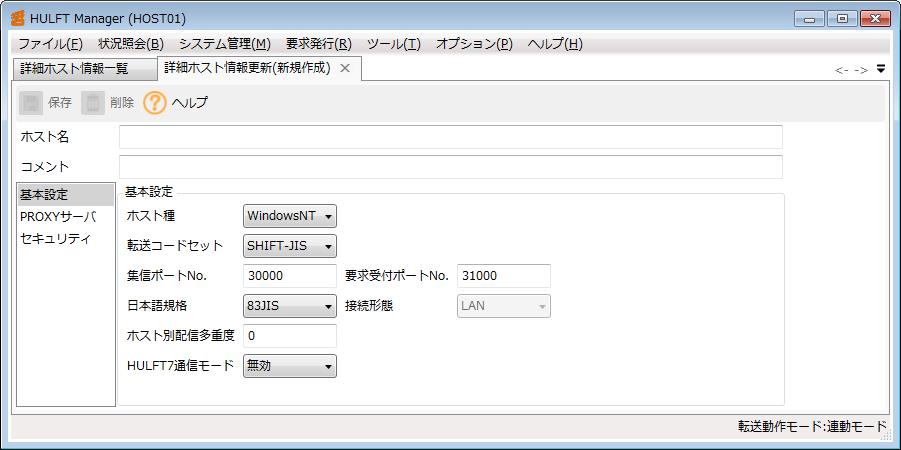Image resolution: width=901 pixels, height=450 pixels.
Task: Select 基本設定 in the left list
Action: (x=66, y=195)
